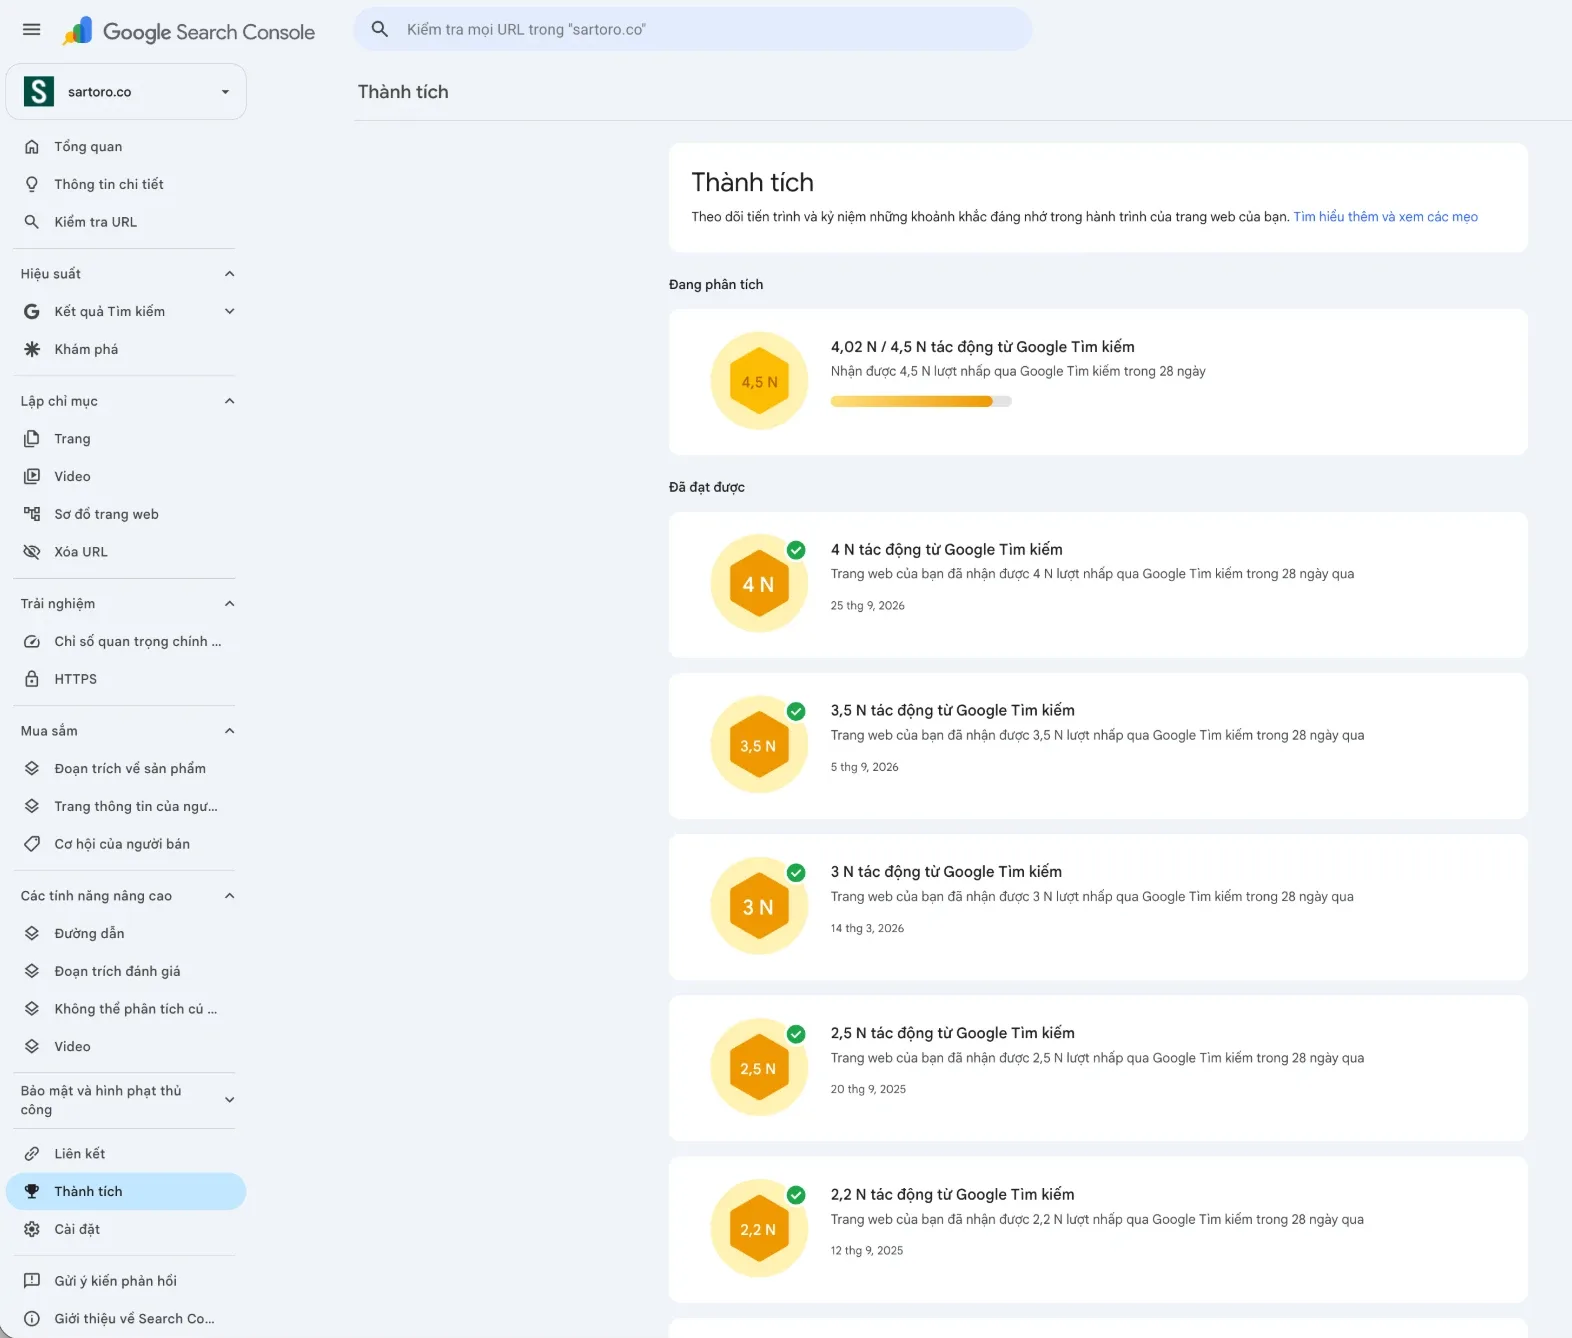Open Không thể phân tích cú pháp report

click(126, 1009)
